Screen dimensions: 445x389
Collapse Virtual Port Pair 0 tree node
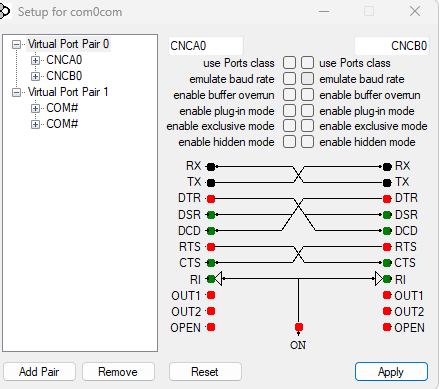[x=16, y=44]
